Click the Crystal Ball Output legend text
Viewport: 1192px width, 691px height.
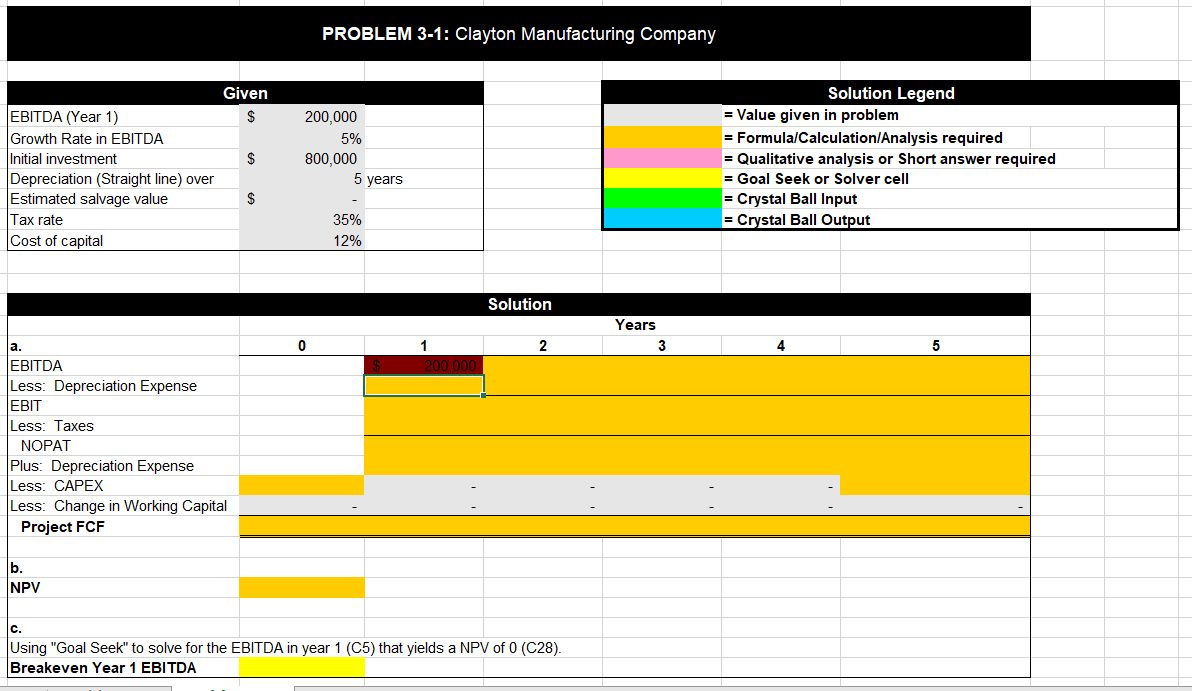click(797, 220)
